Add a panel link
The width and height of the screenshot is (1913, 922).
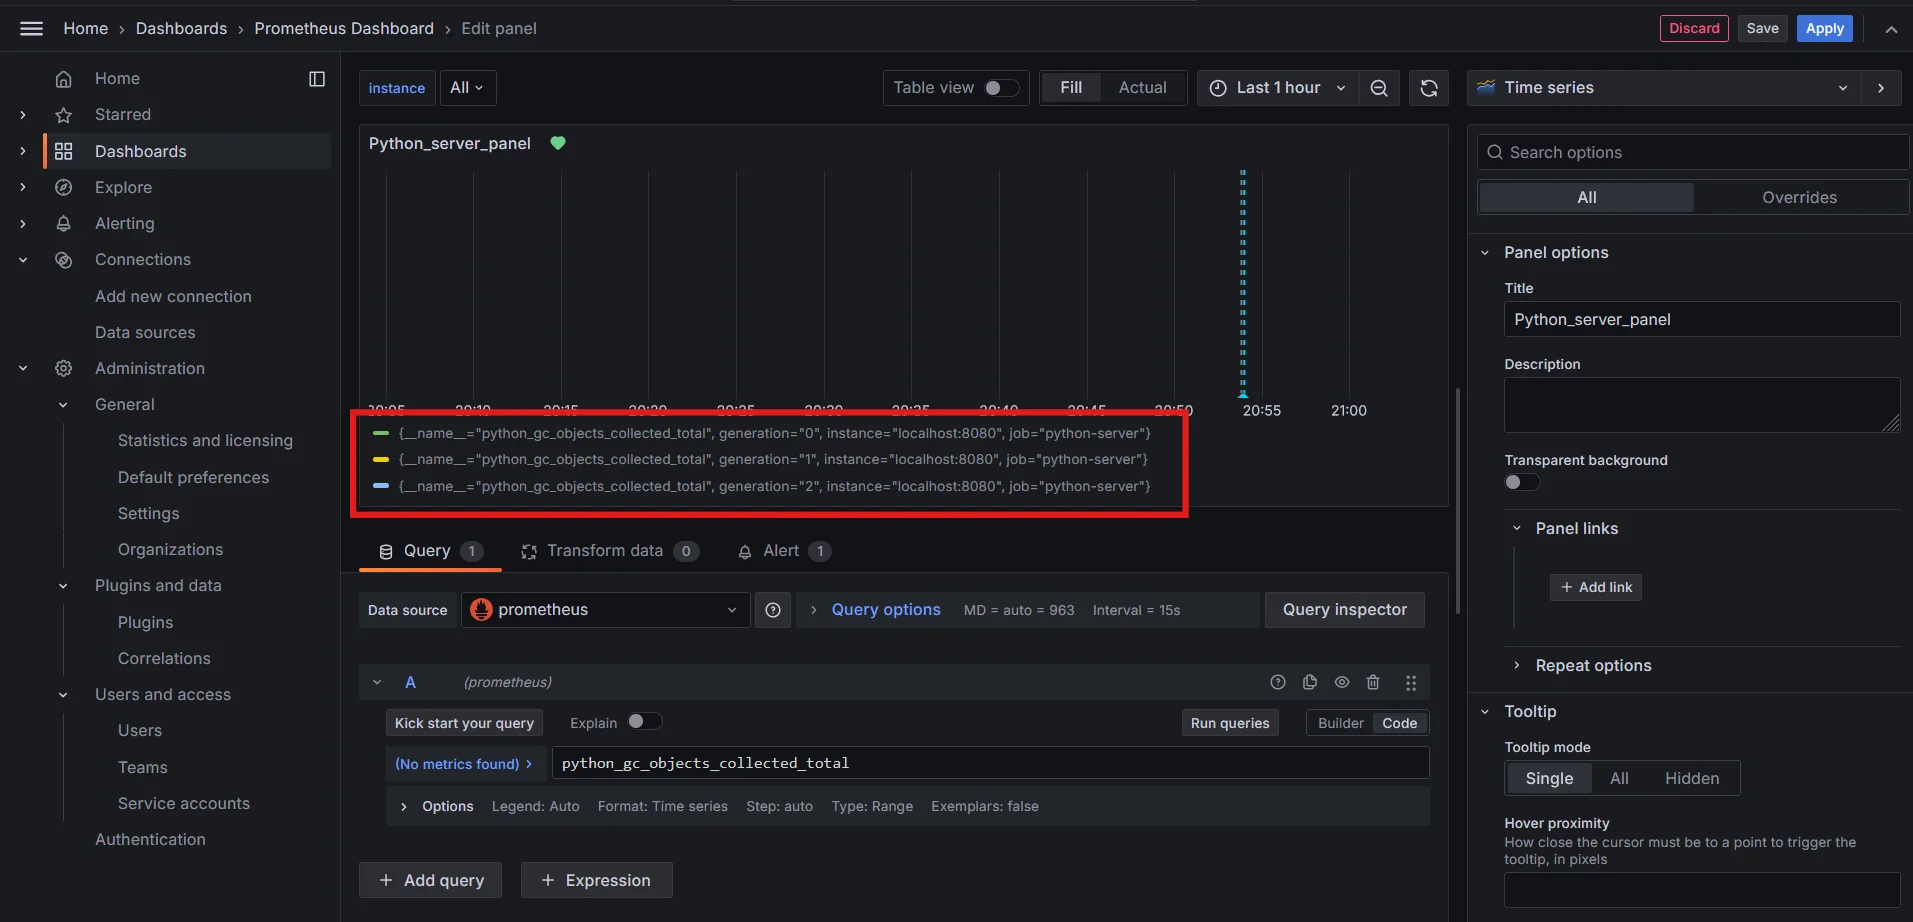pyautogui.click(x=1595, y=587)
